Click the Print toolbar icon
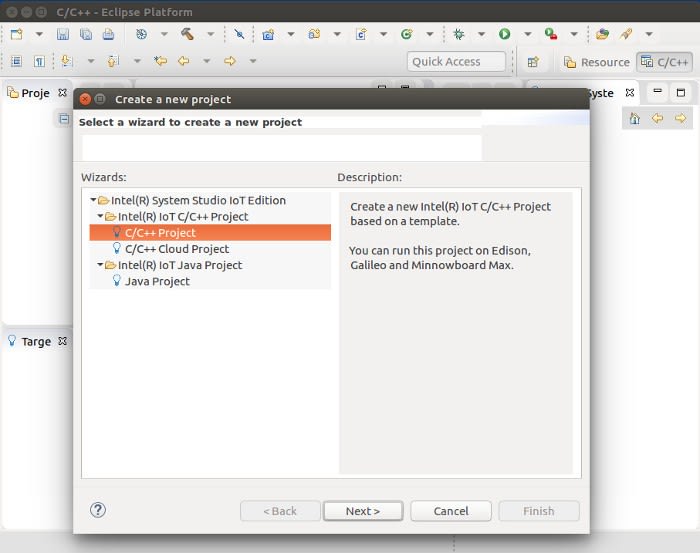700x553 pixels. 108,34
